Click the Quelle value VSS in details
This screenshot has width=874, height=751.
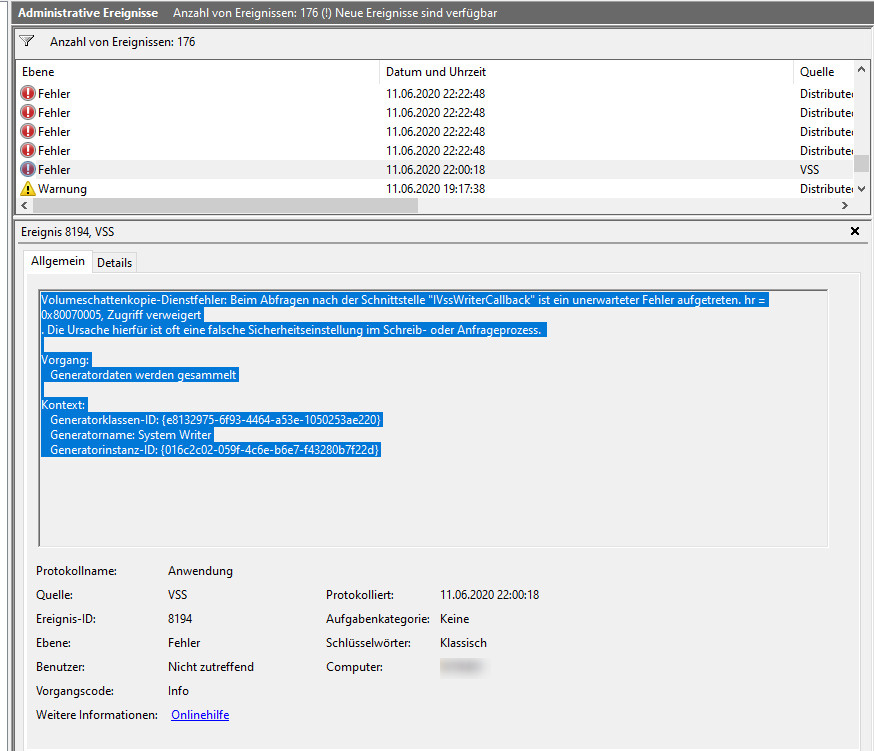coord(178,595)
